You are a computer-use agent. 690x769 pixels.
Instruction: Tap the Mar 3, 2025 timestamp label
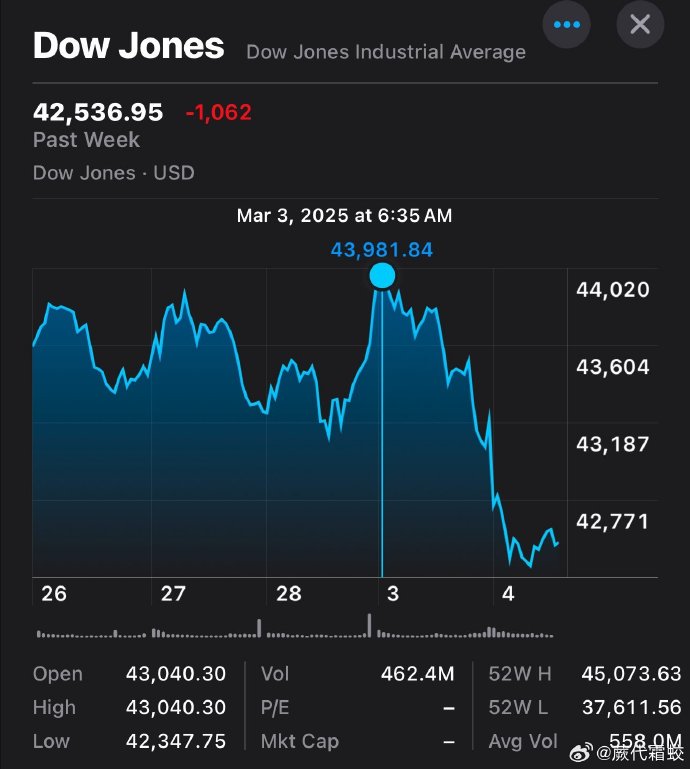[x=344, y=215]
